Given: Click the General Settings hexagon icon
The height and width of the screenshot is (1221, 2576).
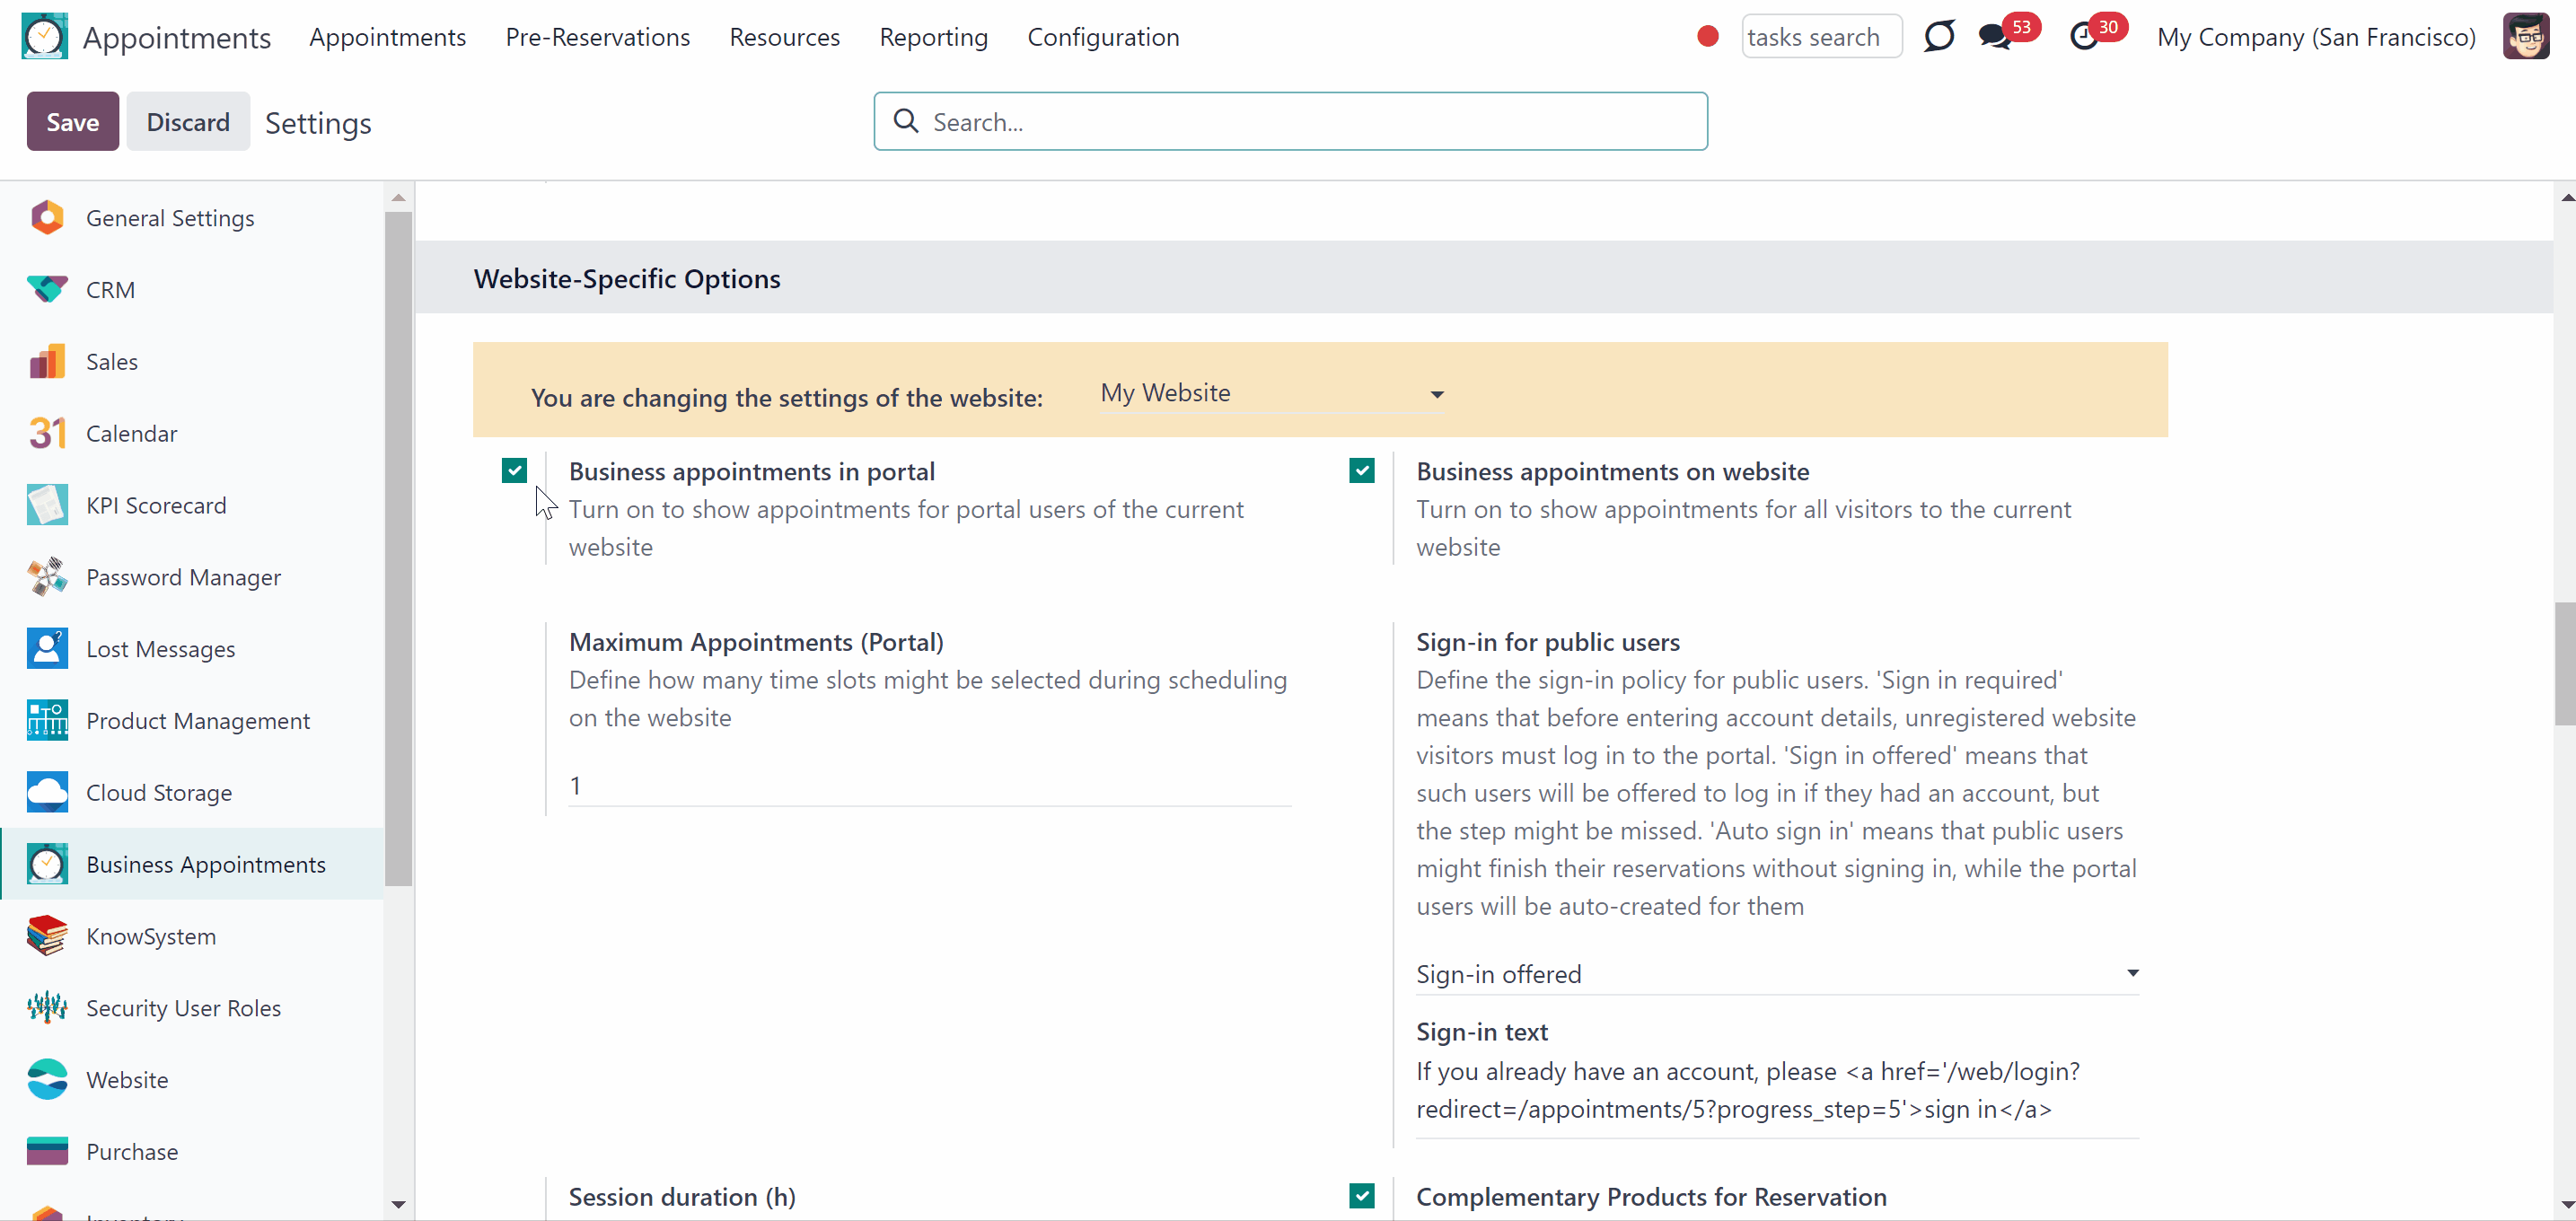Looking at the screenshot, I should coord(47,218).
